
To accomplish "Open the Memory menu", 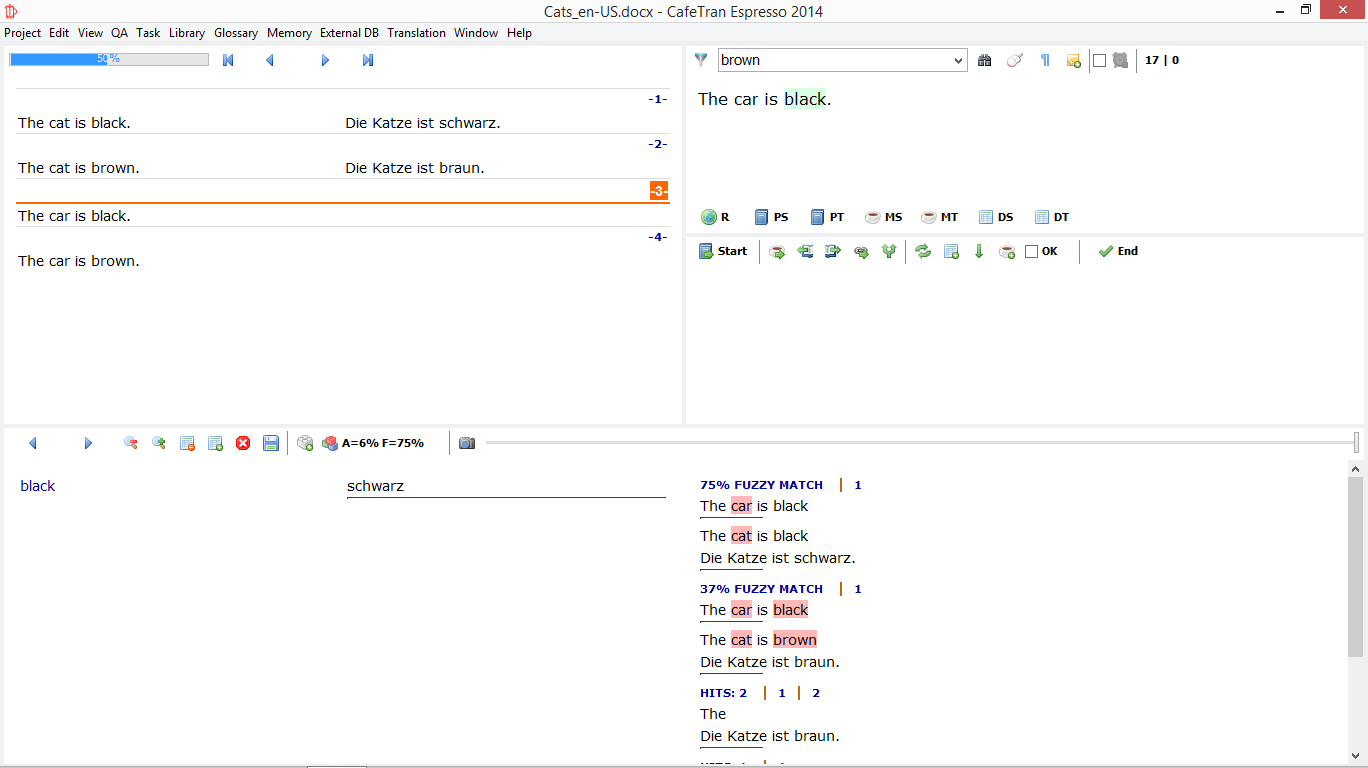I will (x=289, y=33).
